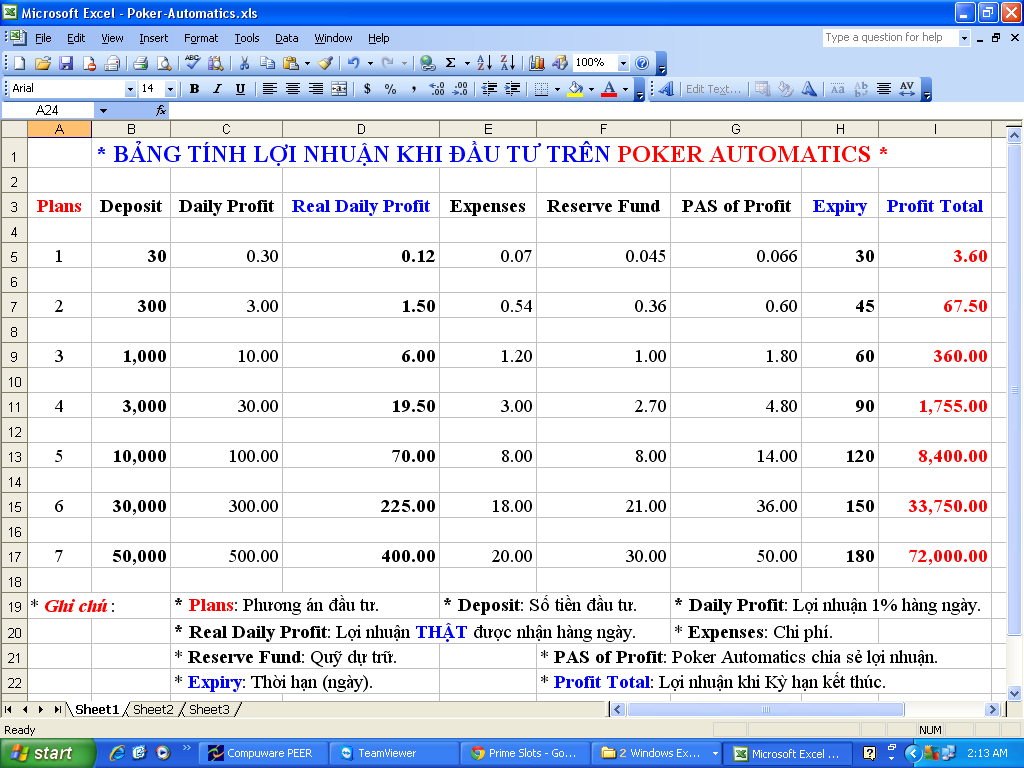Viewport: 1024px width, 768px height.
Task: Click the Merge and Center icon
Action: (339, 89)
